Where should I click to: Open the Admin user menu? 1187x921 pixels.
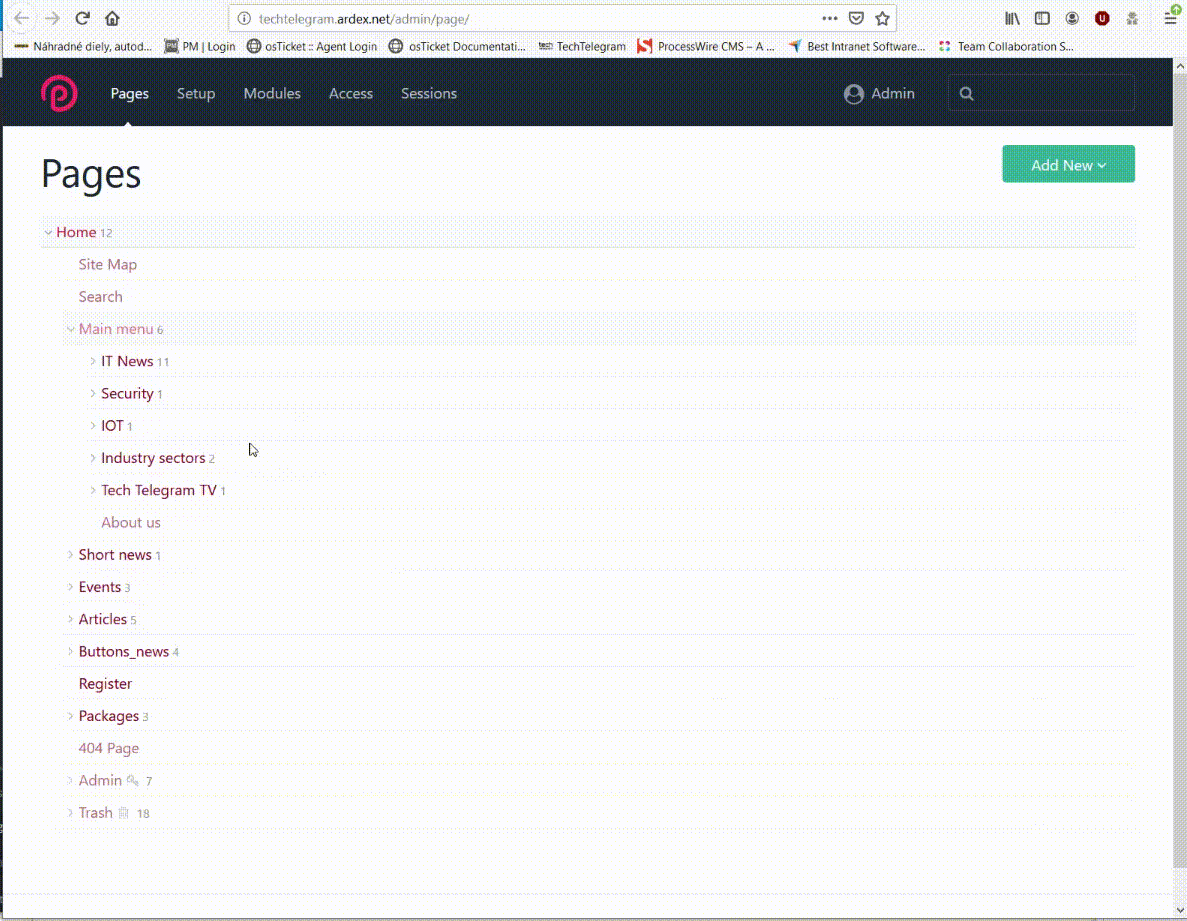click(x=880, y=94)
